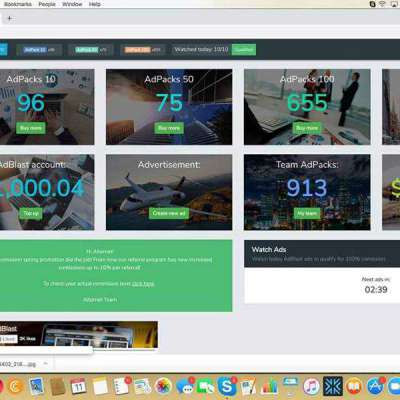
Task: Click the AdBlast Facebook banner thumbnail
Action: click(79, 335)
